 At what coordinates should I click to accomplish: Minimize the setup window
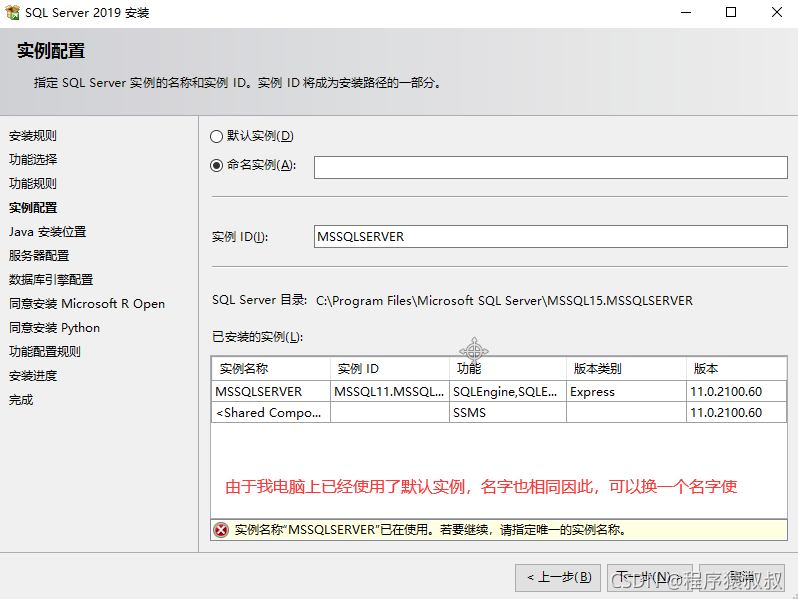coord(686,12)
